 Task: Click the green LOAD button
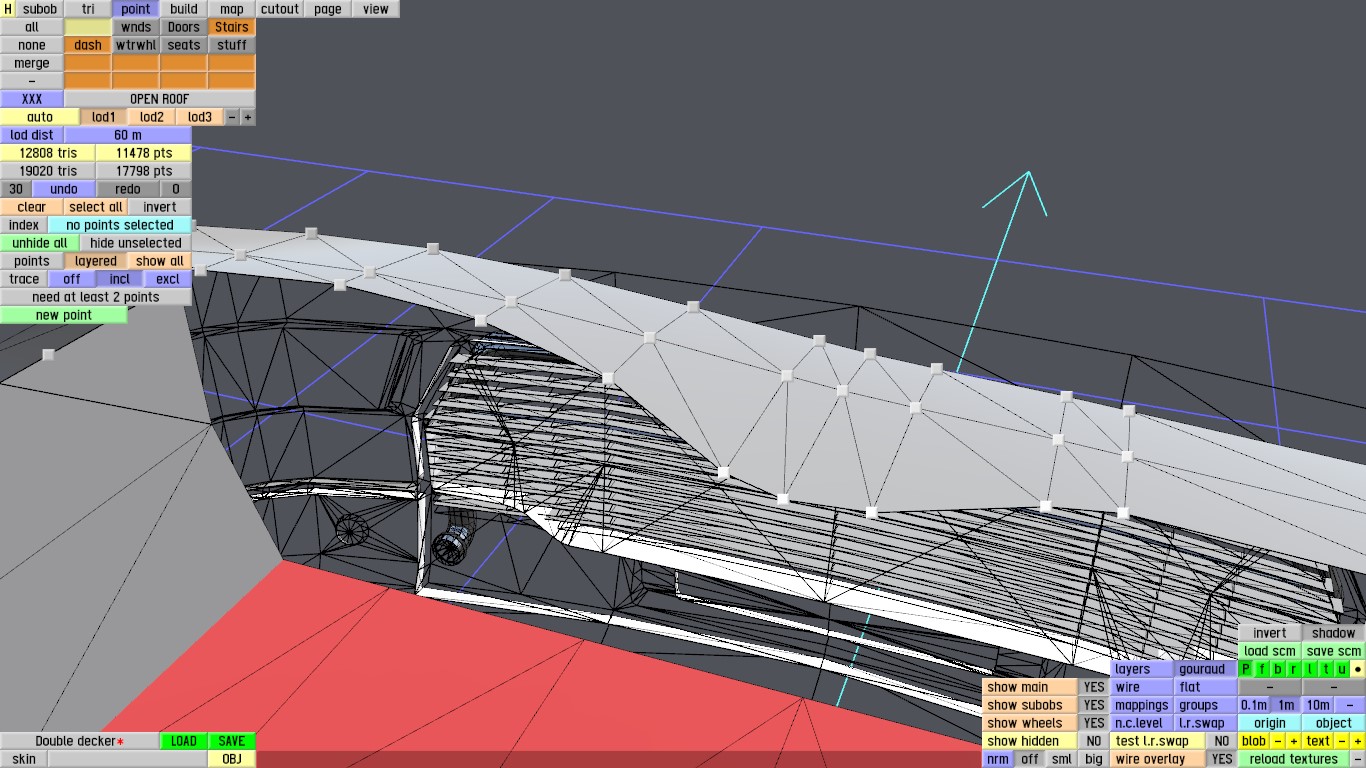click(x=184, y=741)
